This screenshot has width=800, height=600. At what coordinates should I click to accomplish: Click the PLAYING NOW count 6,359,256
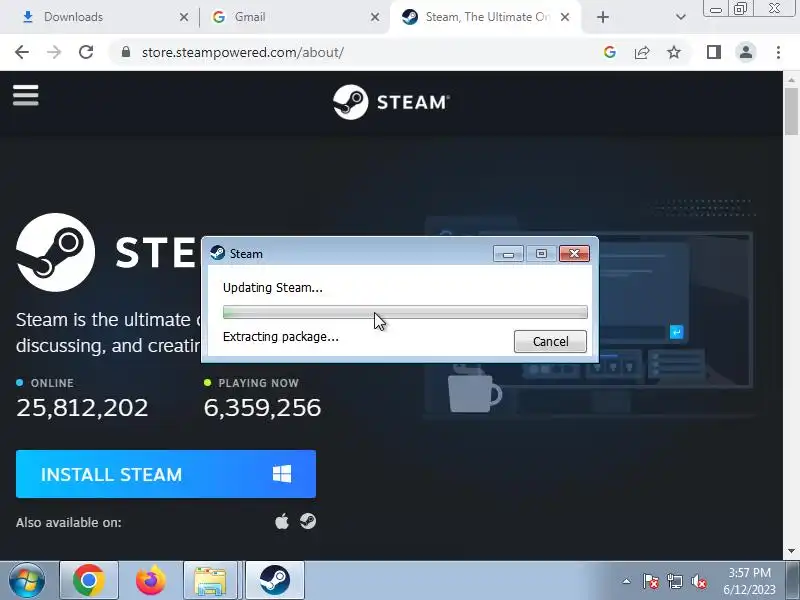pos(262,408)
